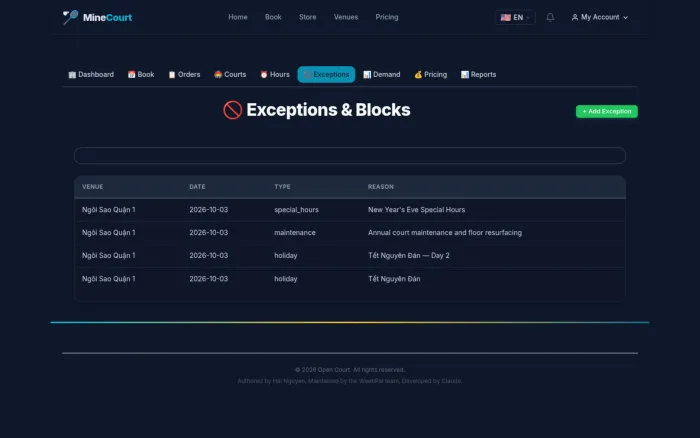Expand the My Account menu chevron
Viewport: 700px width, 438px height.
point(625,18)
